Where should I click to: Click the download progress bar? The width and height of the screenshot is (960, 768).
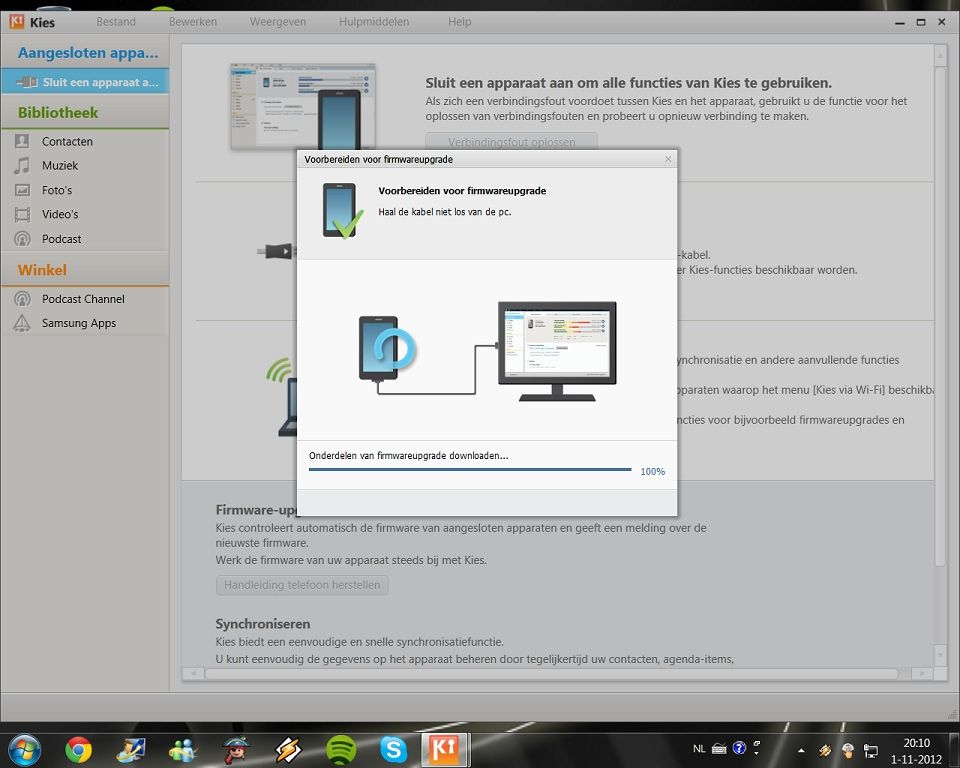pyautogui.click(x=470, y=470)
